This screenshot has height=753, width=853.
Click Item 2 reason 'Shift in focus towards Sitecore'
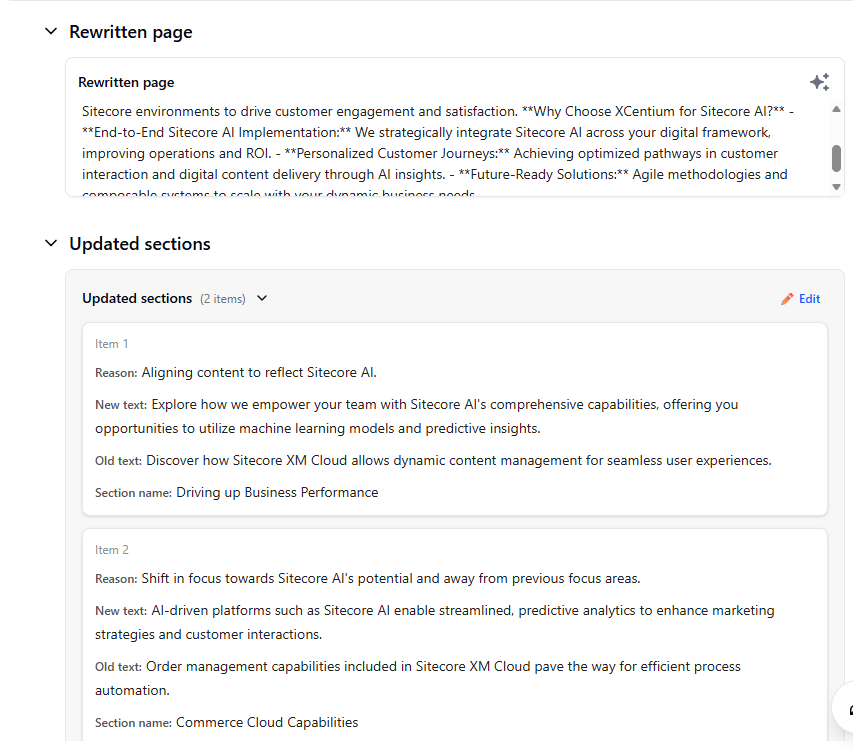(x=390, y=579)
